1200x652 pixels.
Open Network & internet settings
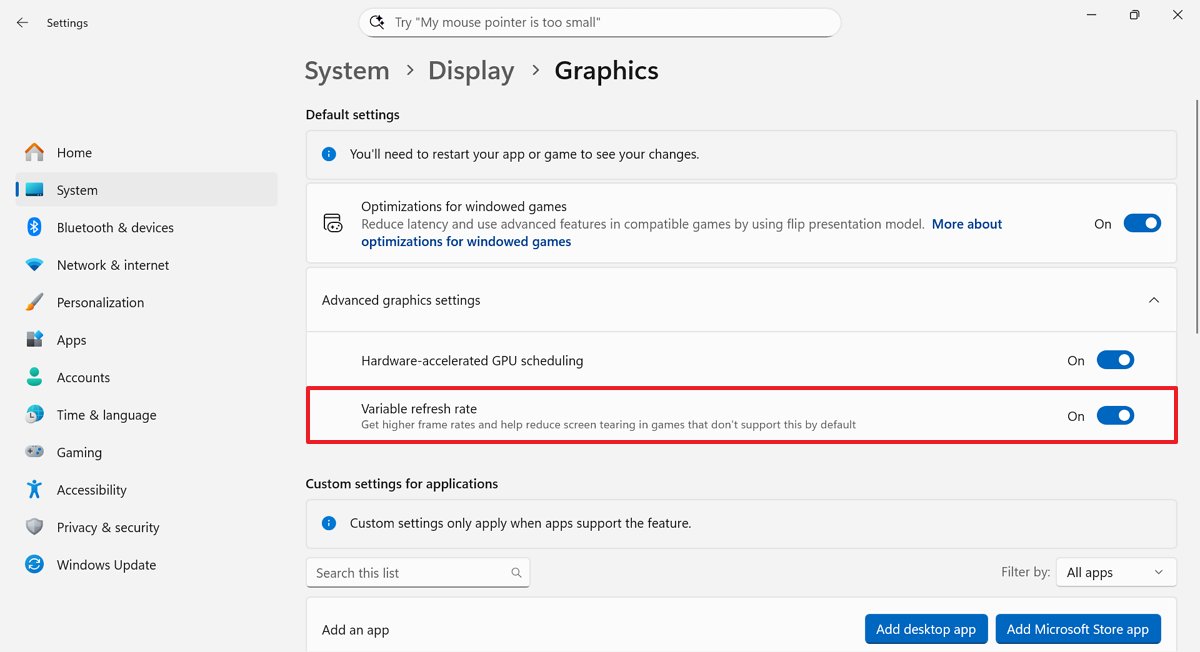33,265
